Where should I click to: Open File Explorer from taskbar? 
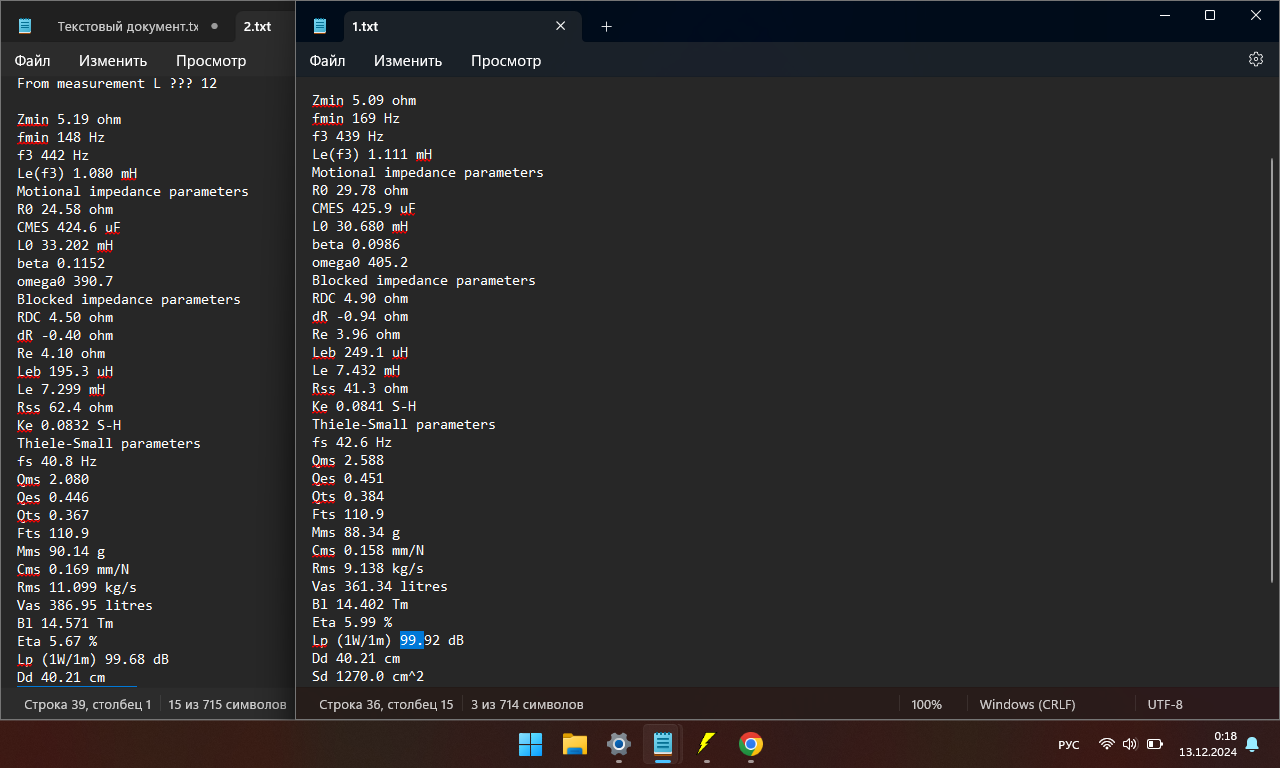point(574,744)
